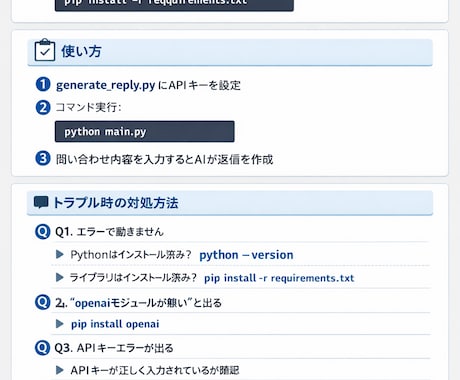Click the Q3. APIキーエラーが出る question text
Viewport: 460px width, 380px height.
tap(114, 348)
